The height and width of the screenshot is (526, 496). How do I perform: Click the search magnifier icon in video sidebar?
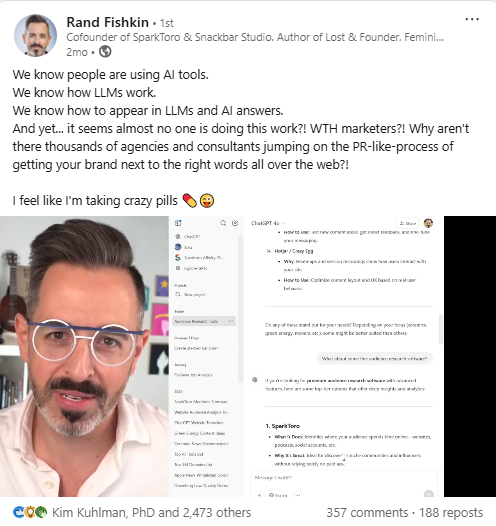tap(223, 223)
